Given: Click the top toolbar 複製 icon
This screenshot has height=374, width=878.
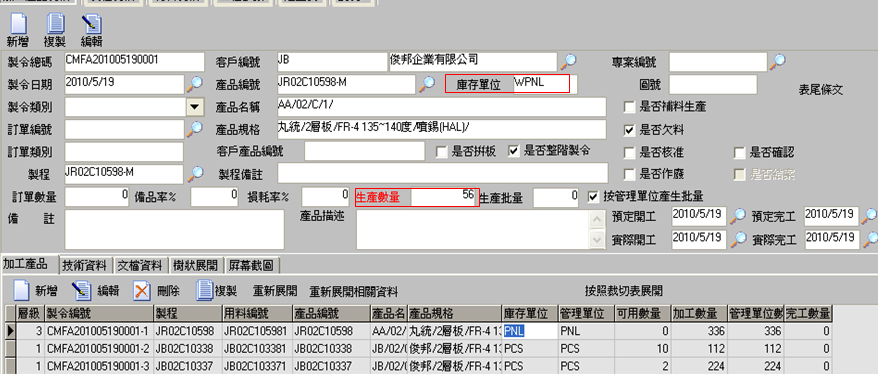Looking at the screenshot, I should tap(55, 24).
